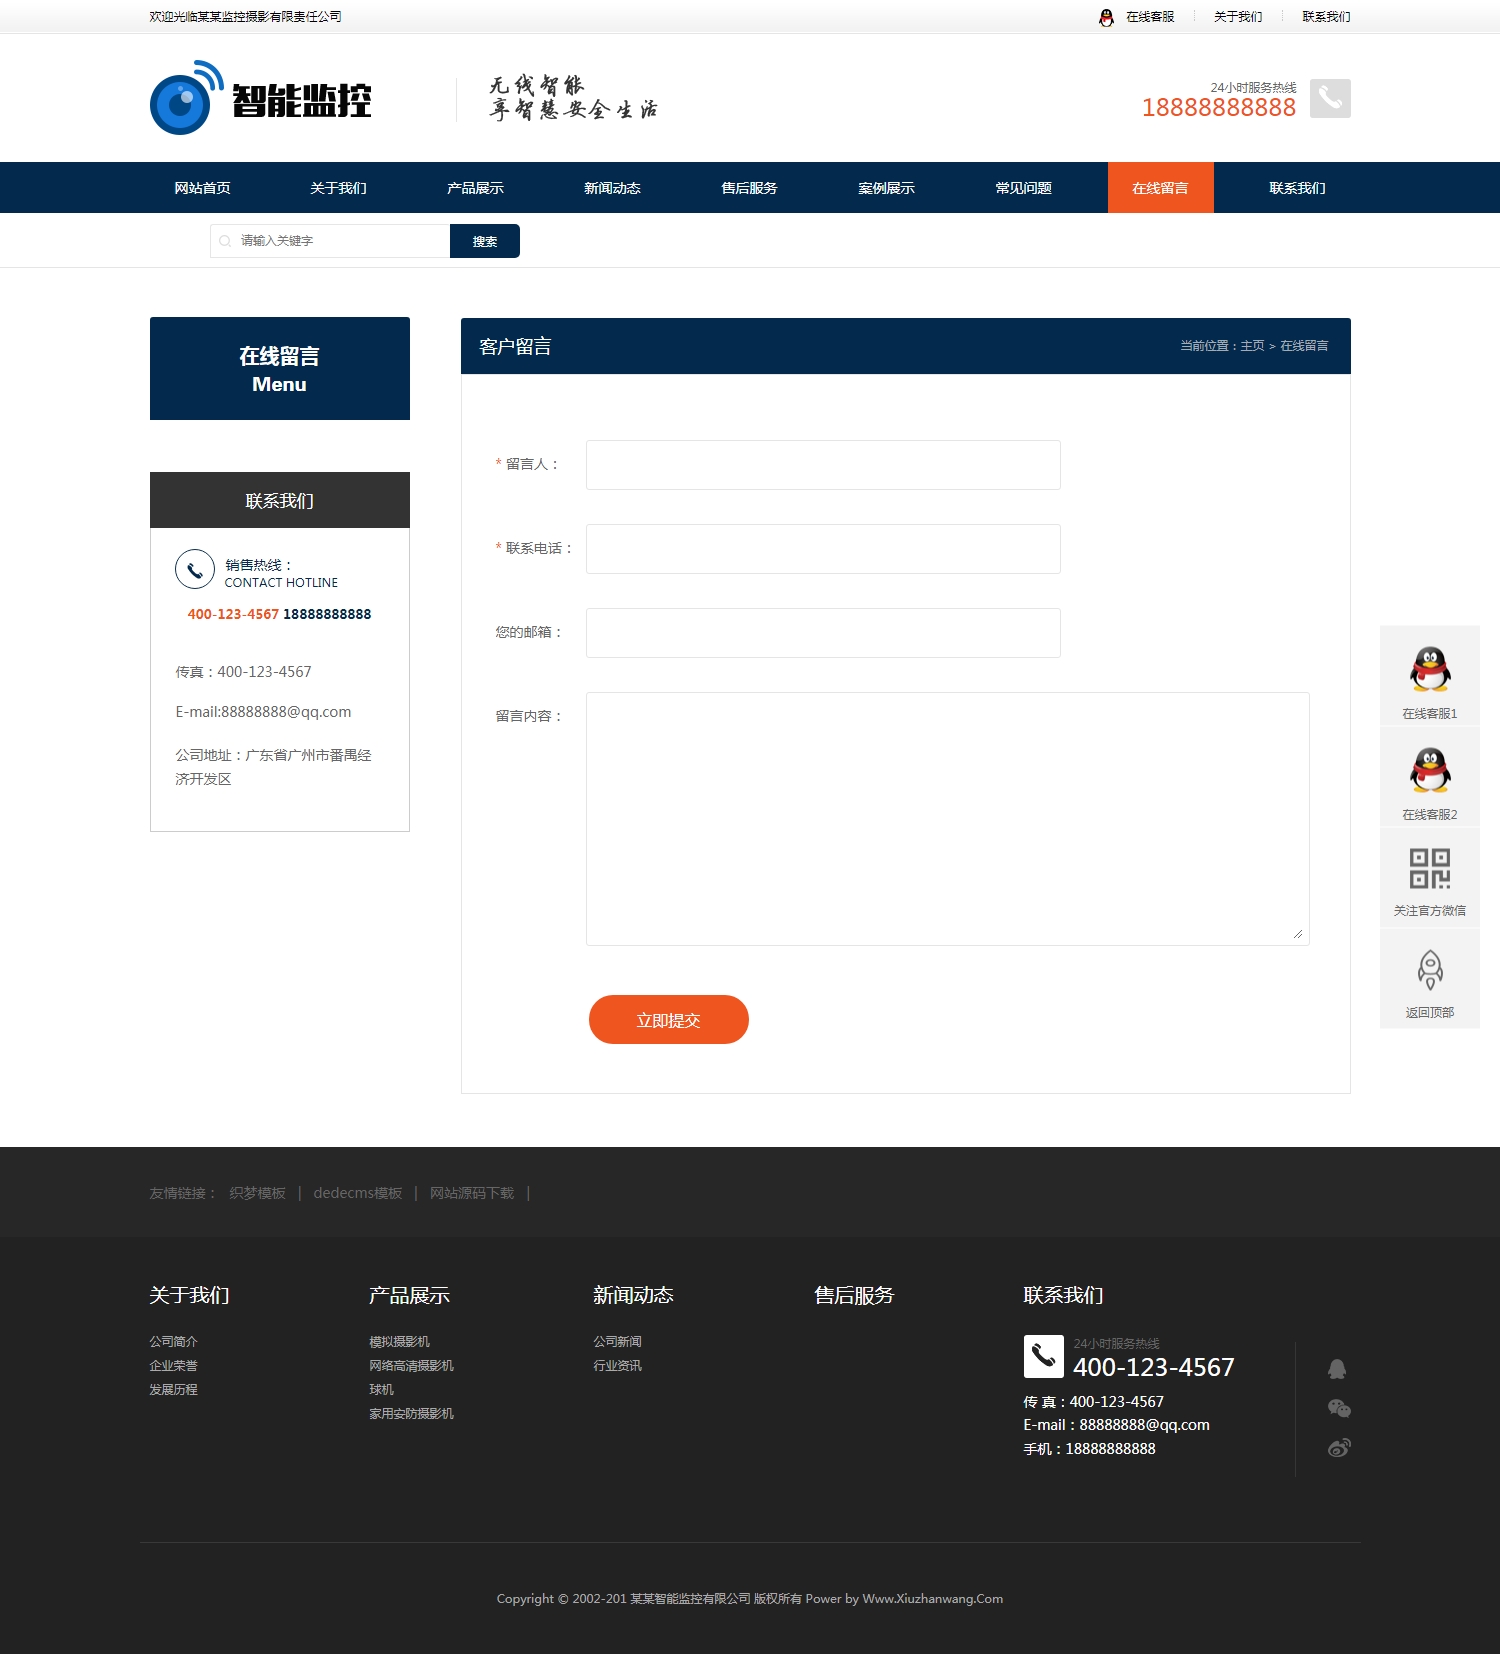The width and height of the screenshot is (1500, 1654).
Task: Focus the 留言人 name input field
Action: coord(823,465)
